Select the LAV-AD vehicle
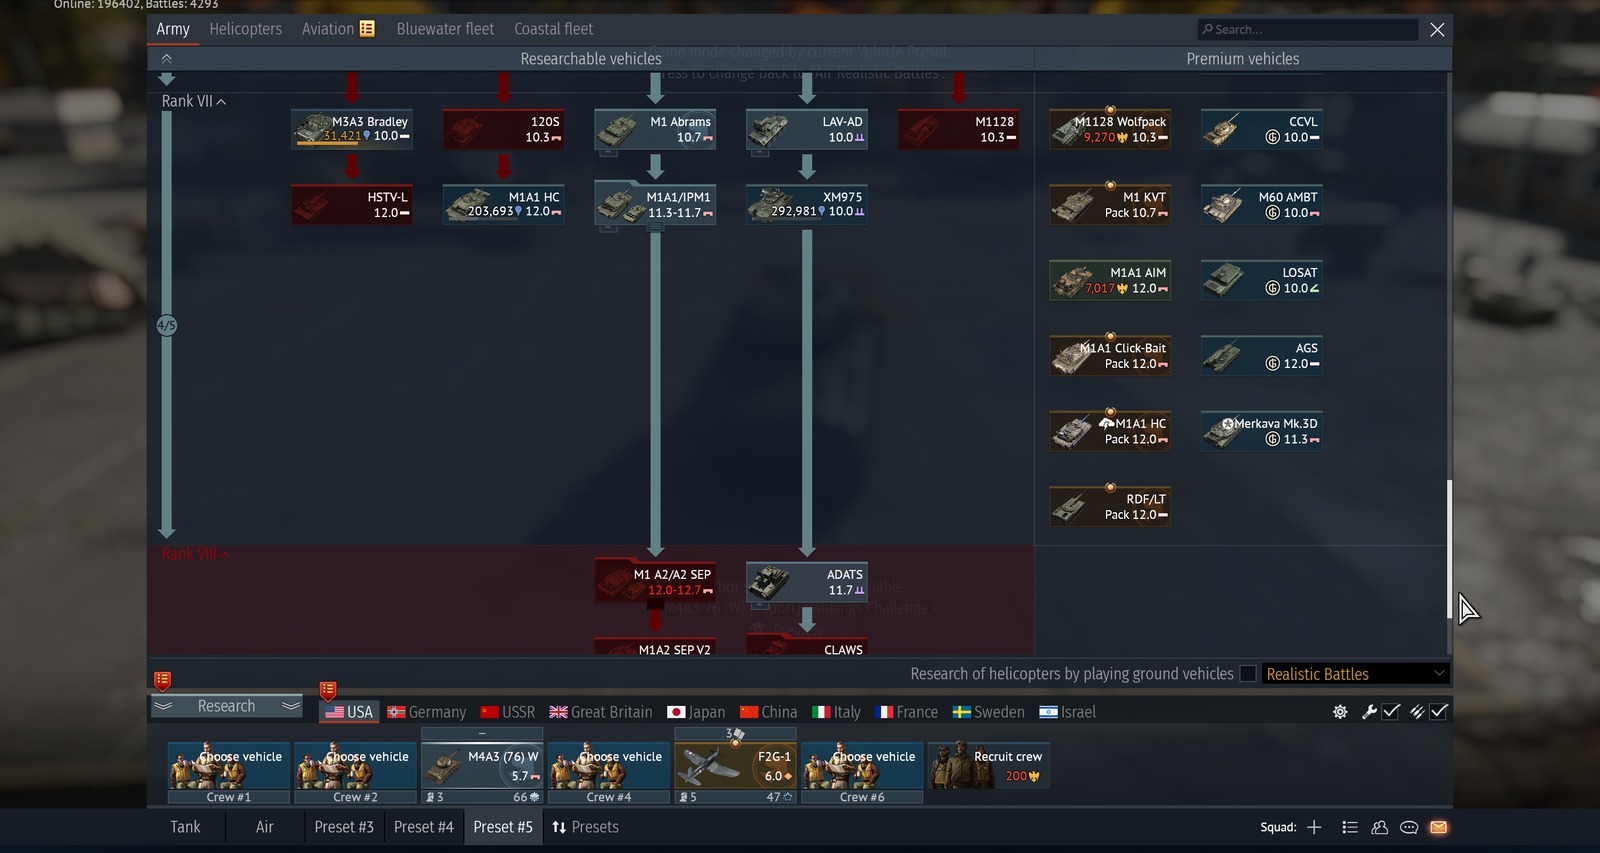 click(807, 130)
